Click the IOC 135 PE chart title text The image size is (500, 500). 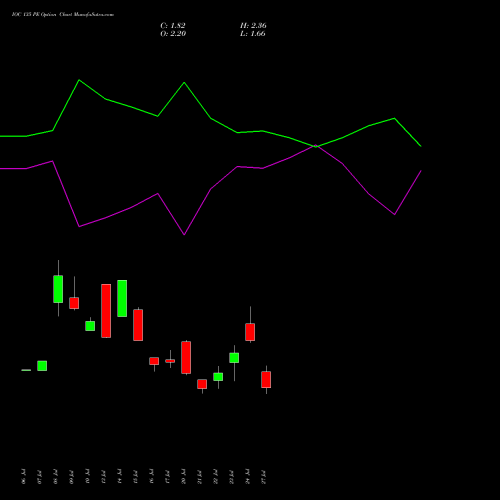point(63,15)
